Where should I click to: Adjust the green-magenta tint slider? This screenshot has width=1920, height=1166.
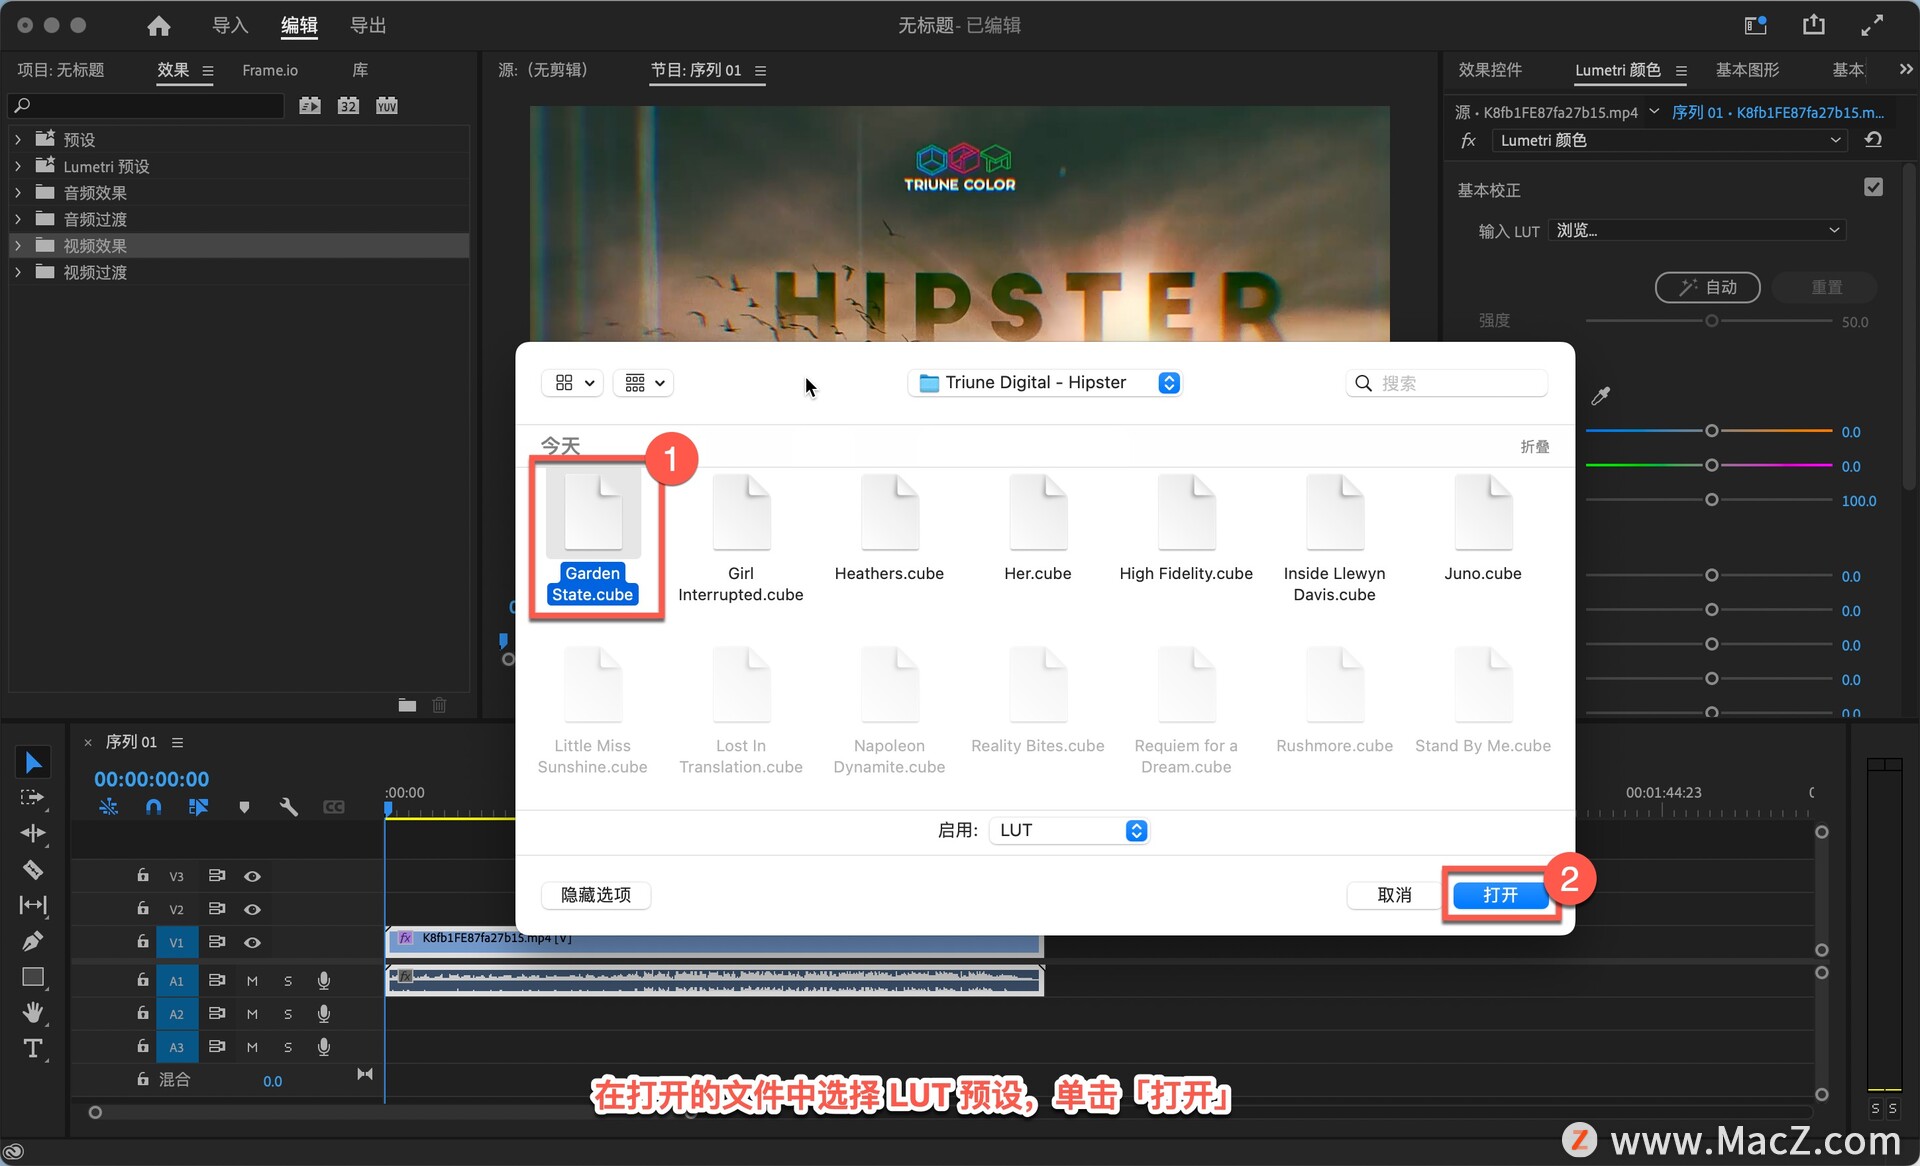(1711, 466)
